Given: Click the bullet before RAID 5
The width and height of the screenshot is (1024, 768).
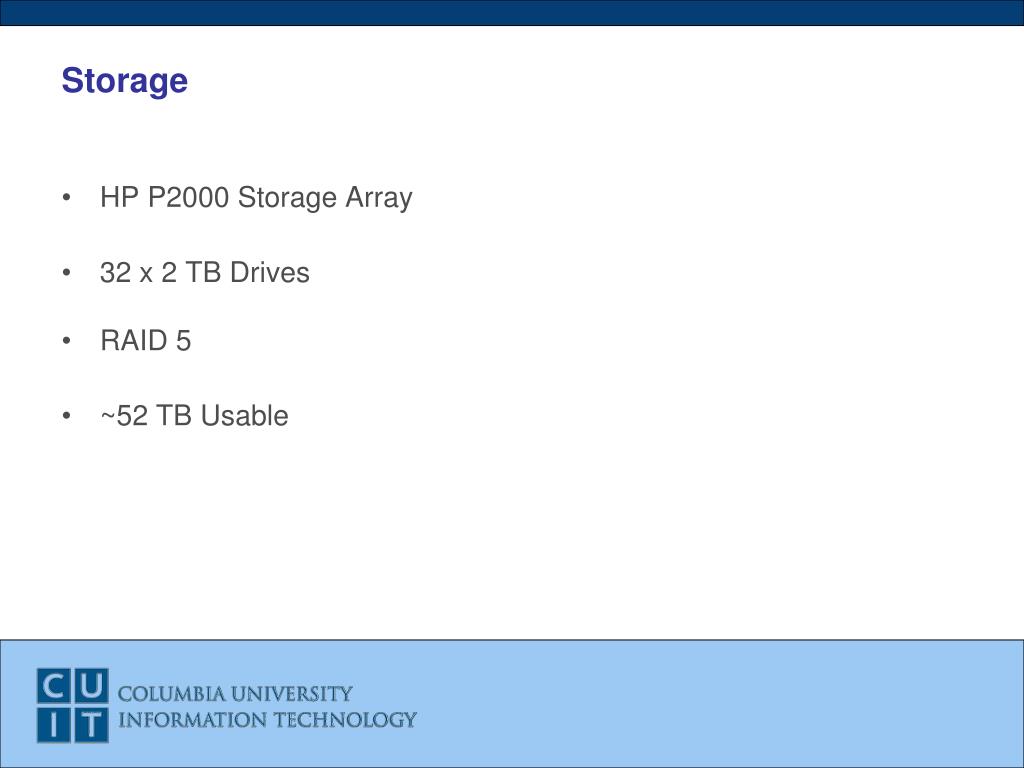Looking at the screenshot, I should pos(66,340).
